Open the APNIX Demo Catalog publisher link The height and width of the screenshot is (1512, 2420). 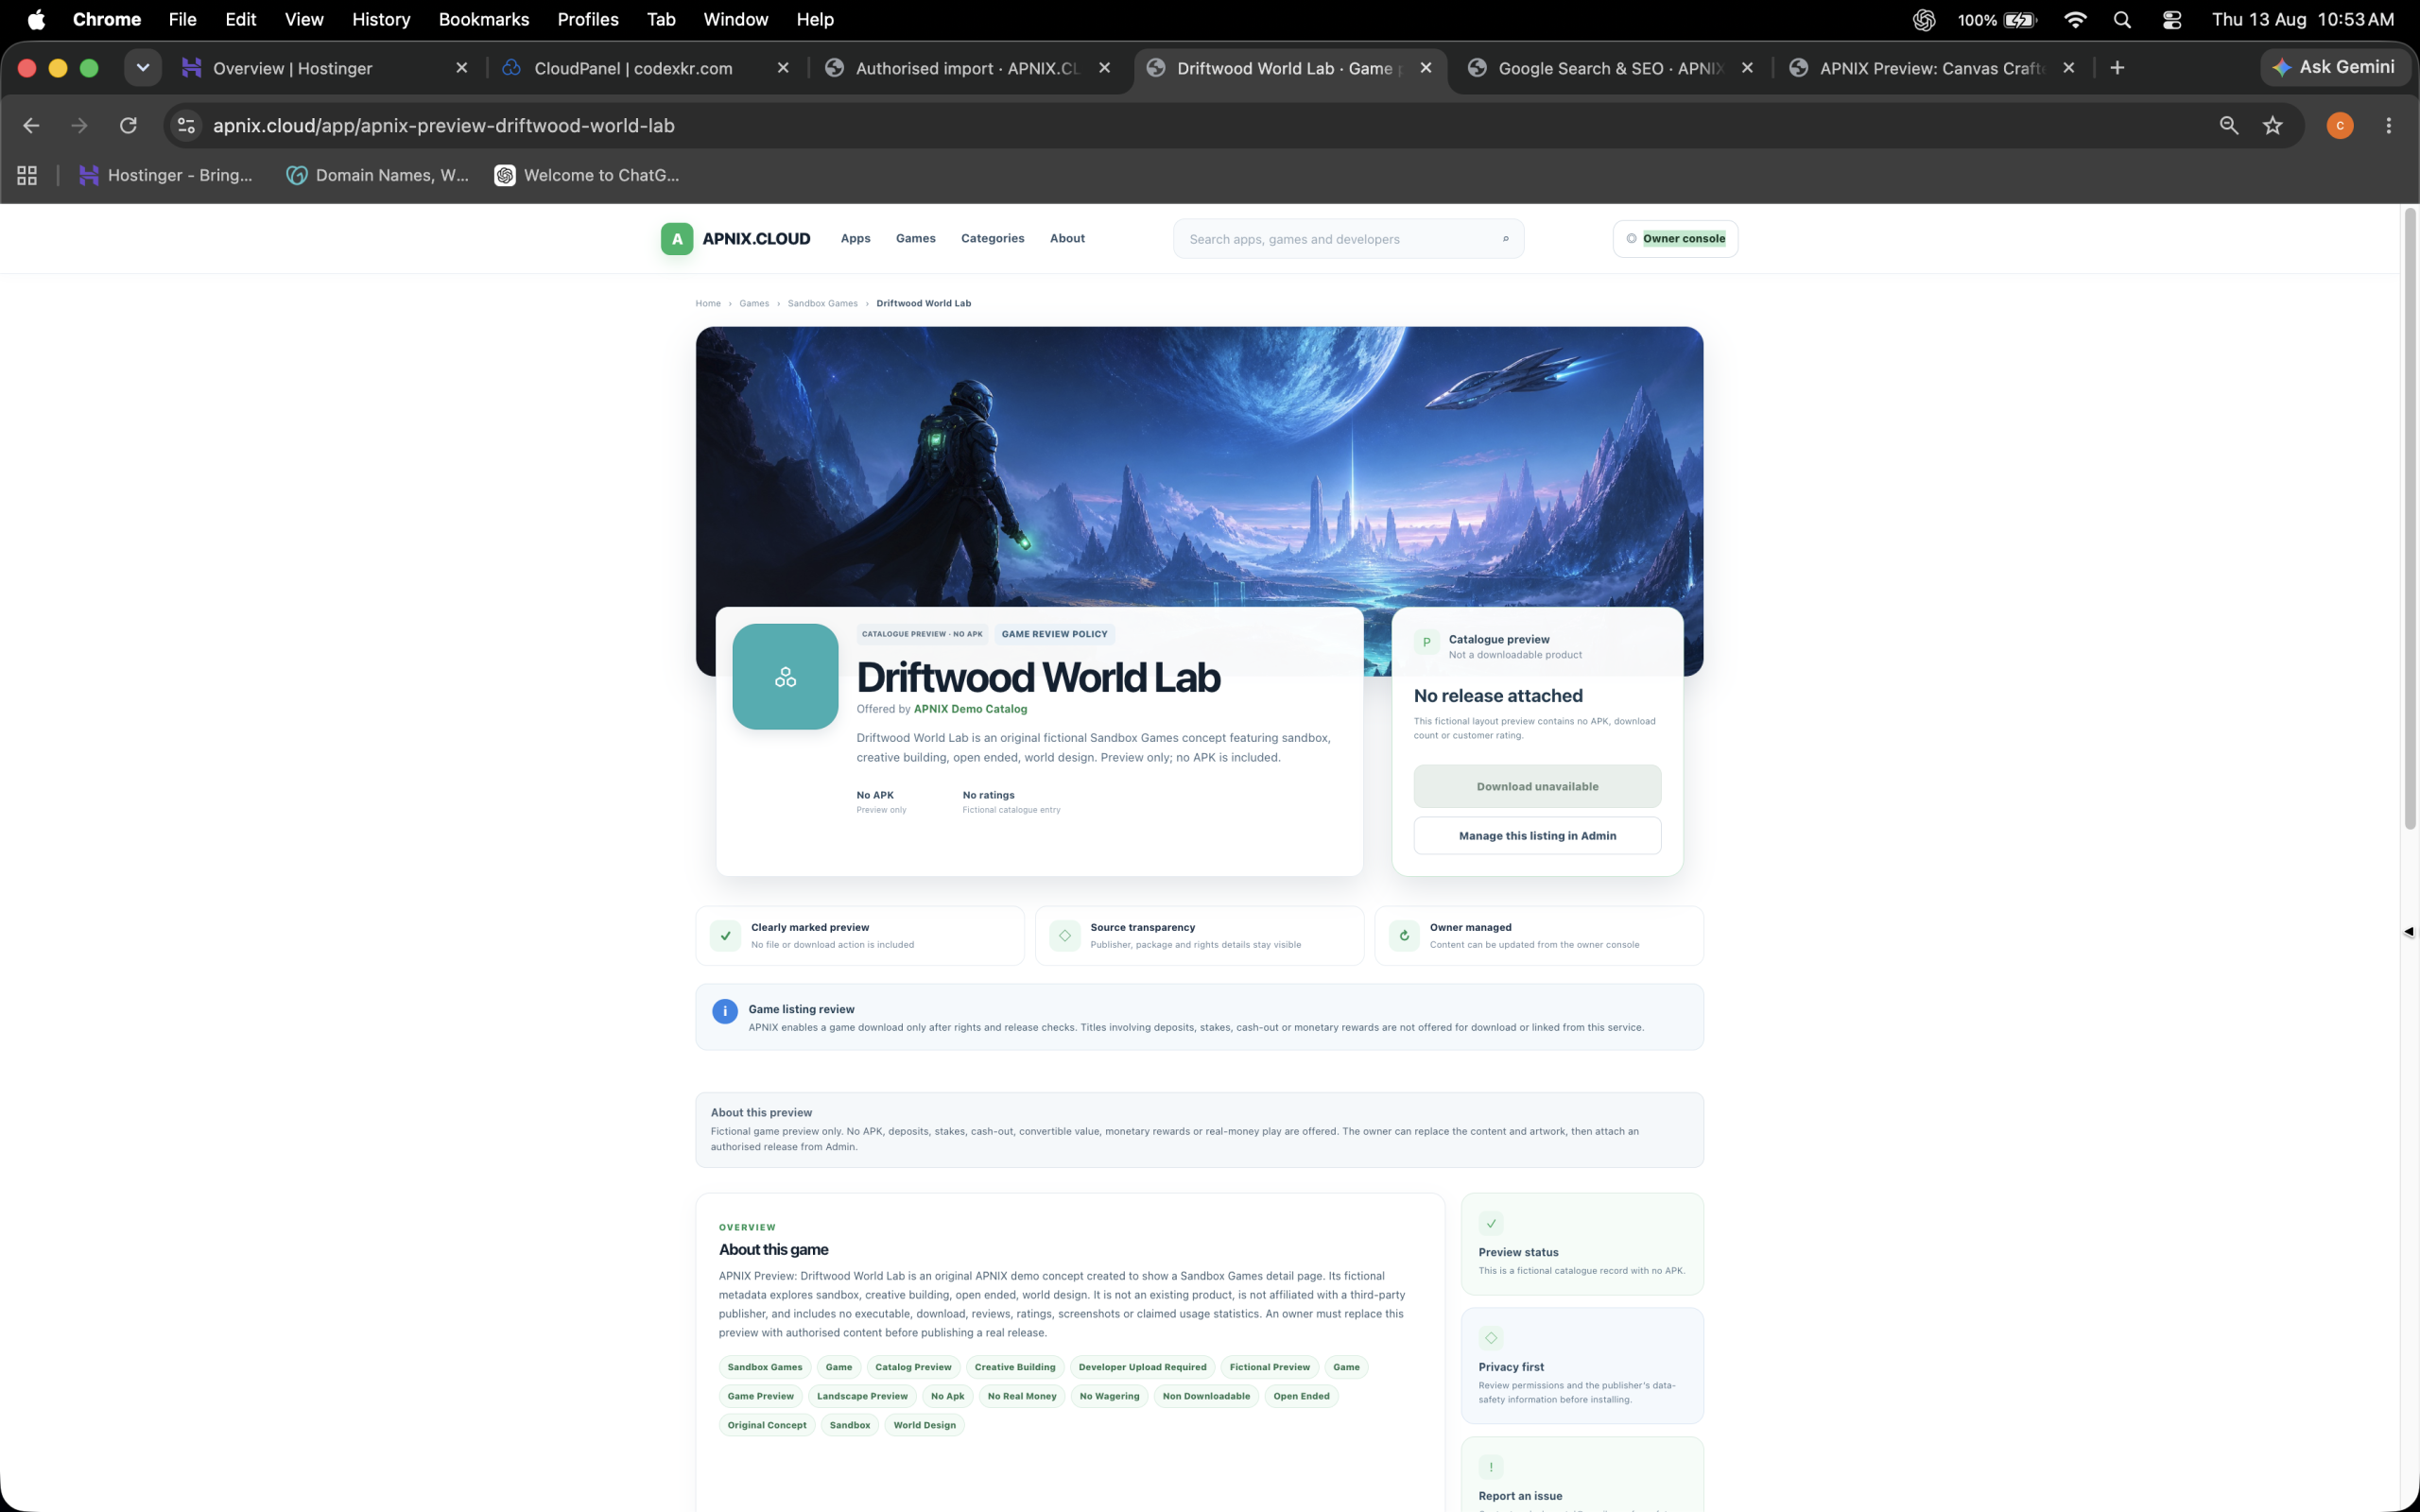[x=970, y=709]
